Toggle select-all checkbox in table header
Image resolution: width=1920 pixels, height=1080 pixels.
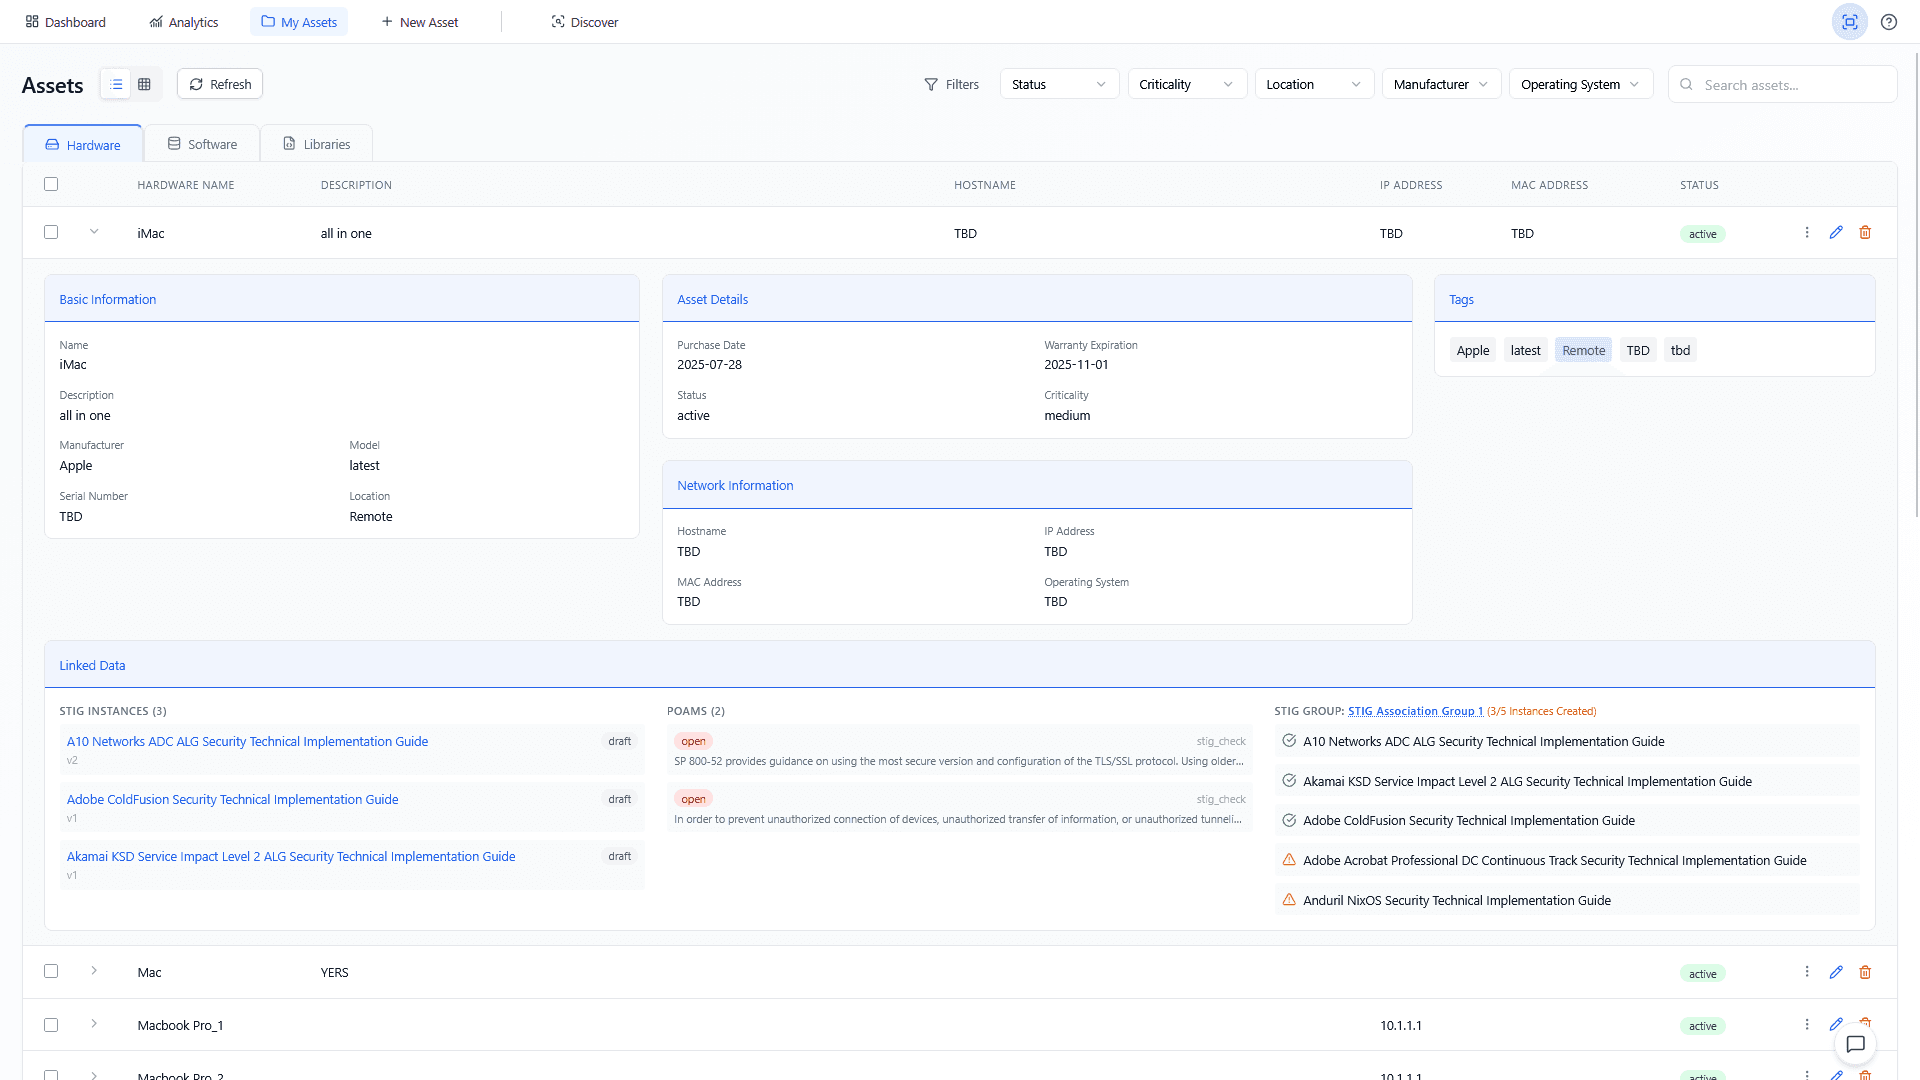pos(51,184)
